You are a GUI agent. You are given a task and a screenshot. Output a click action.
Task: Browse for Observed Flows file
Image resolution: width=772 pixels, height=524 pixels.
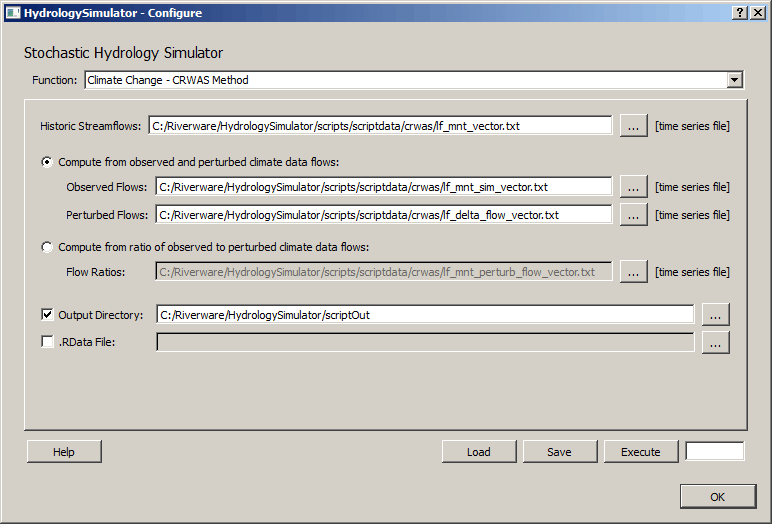(x=634, y=187)
